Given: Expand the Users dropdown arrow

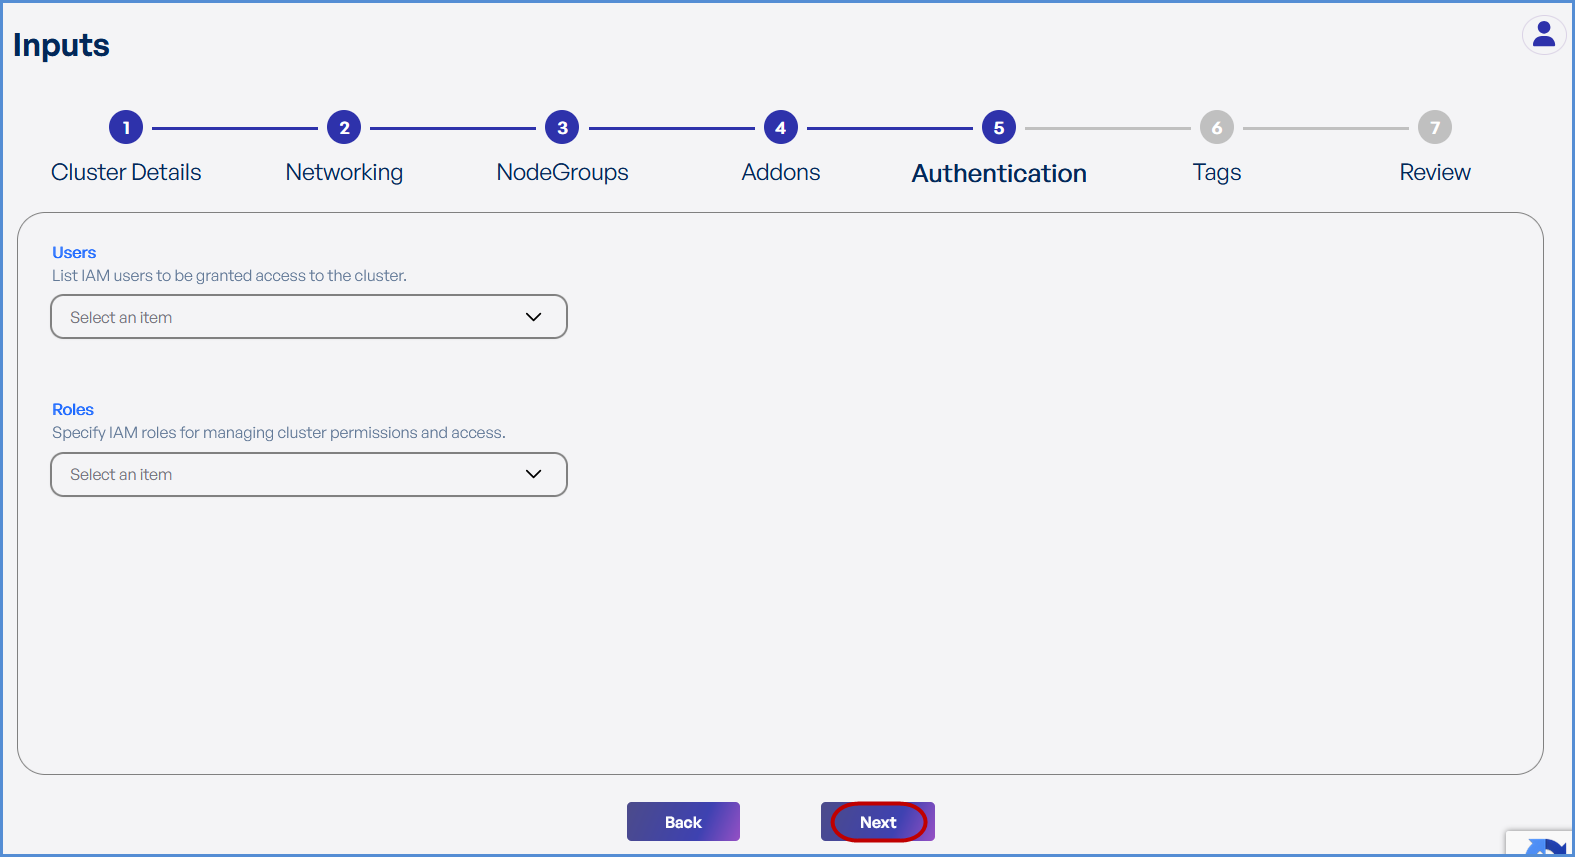Looking at the screenshot, I should point(533,317).
